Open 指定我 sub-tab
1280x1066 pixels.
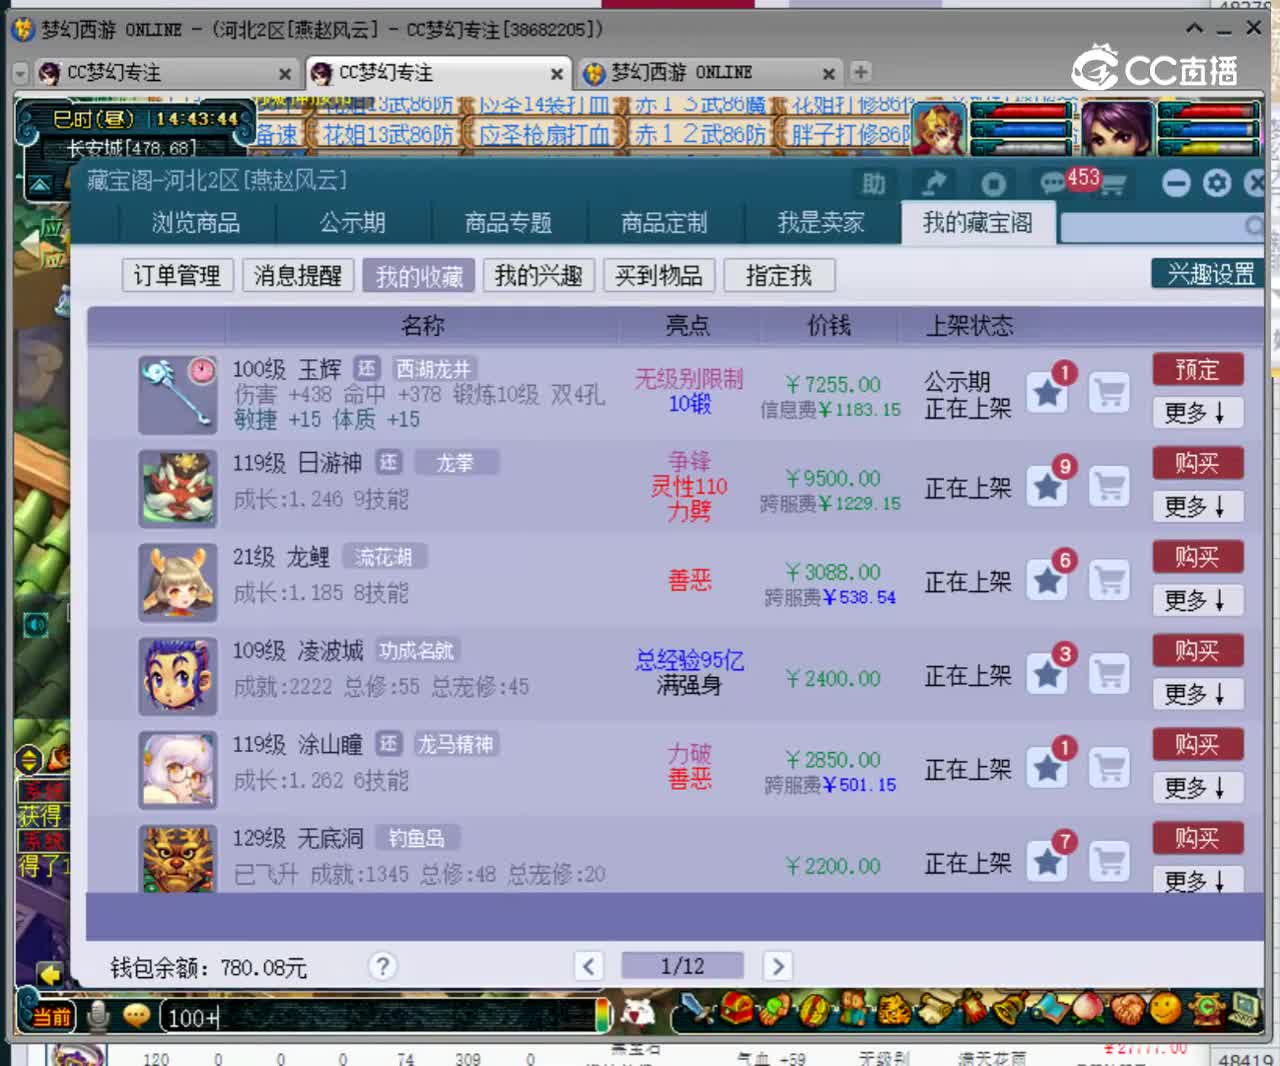pos(779,275)
